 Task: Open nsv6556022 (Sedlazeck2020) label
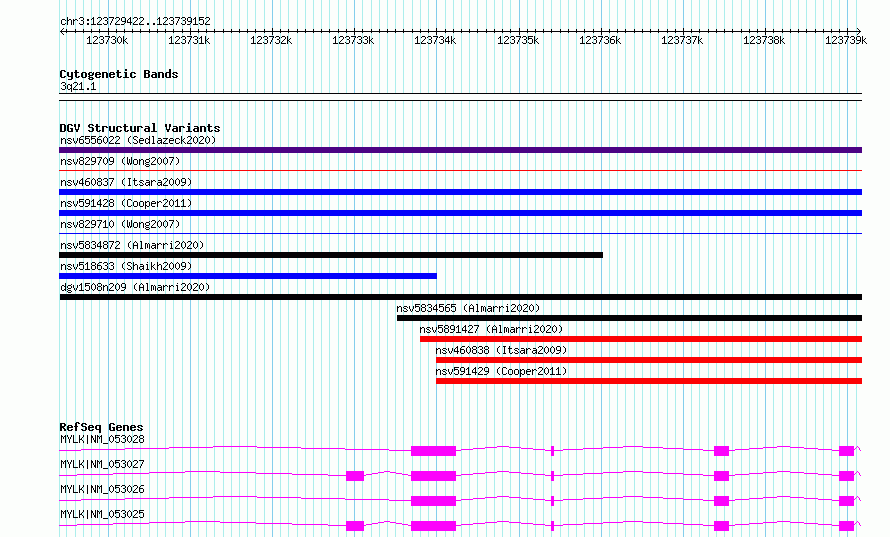(x=138, y=140)
